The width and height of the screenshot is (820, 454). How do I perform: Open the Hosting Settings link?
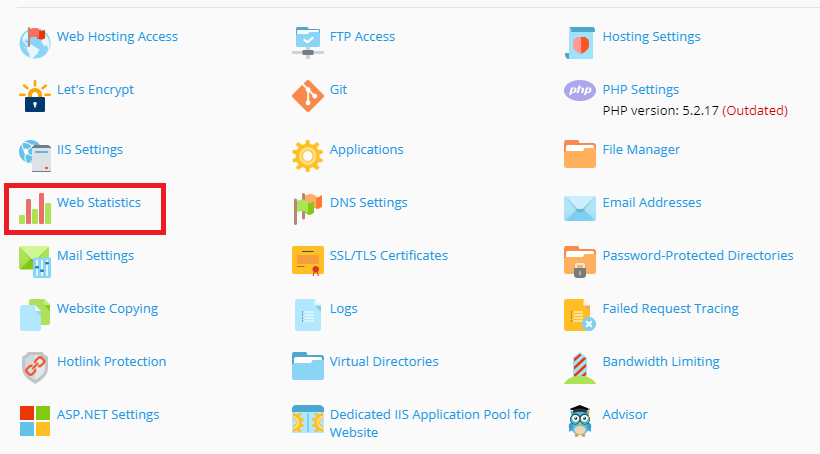pos(651,37)
